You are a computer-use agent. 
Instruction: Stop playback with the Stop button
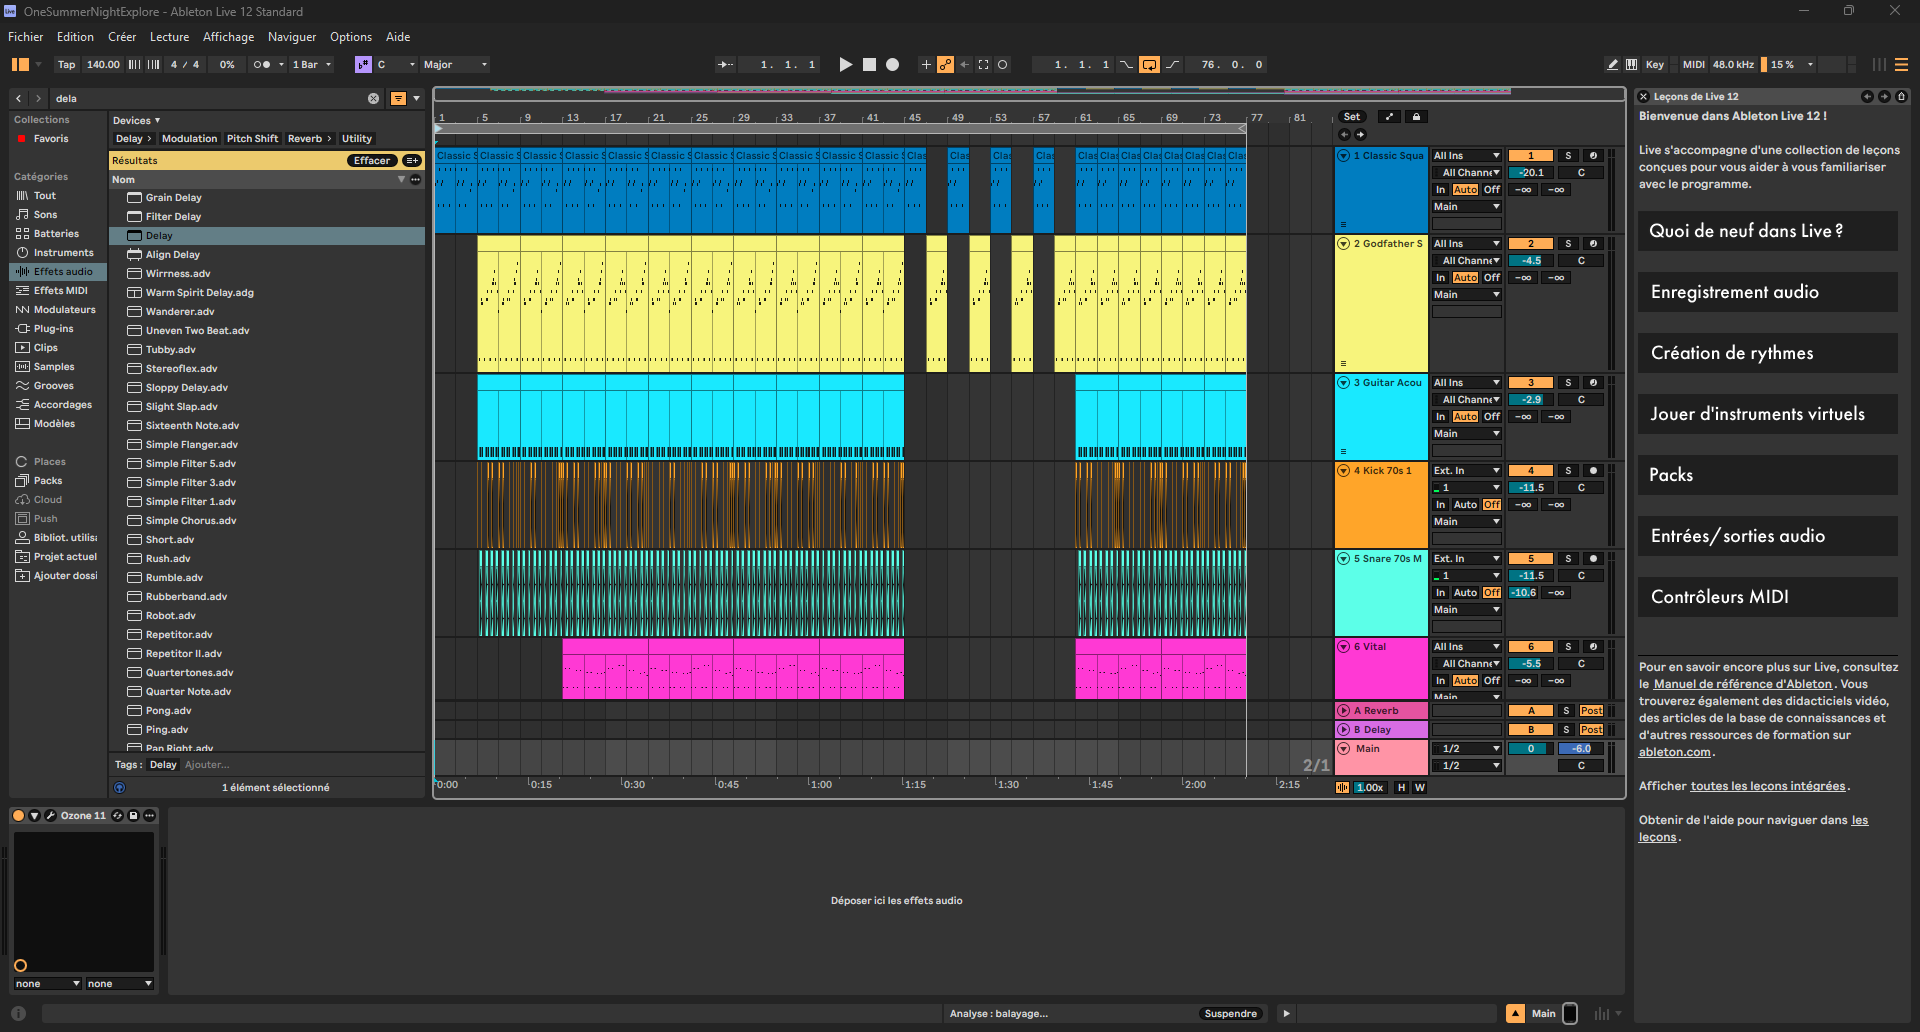pyautogui.click(x=869, y=64)
